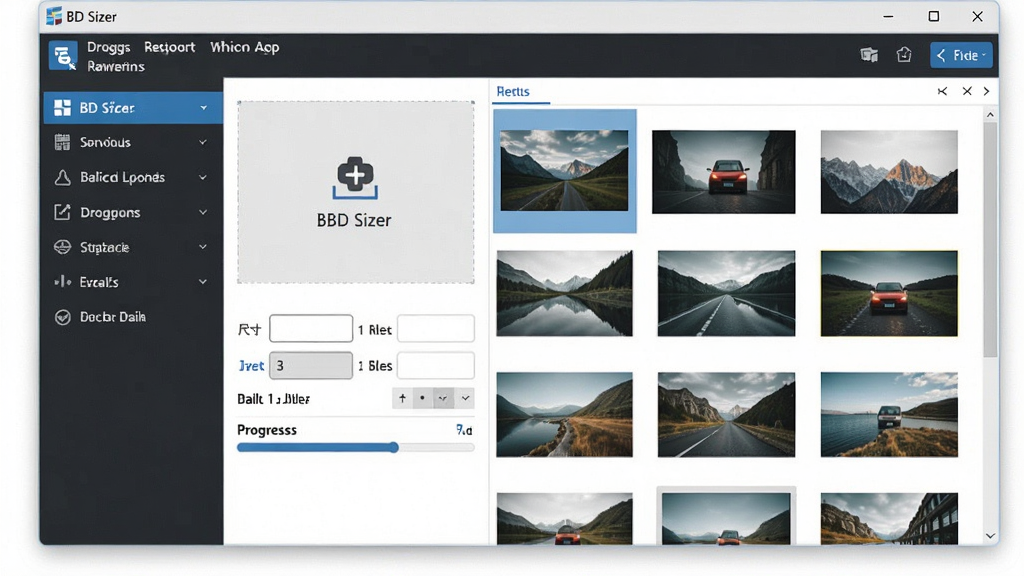Click the sliders icon beside Evcalfs
This screenshot has width=1024, height=576.
click(62, 282)
